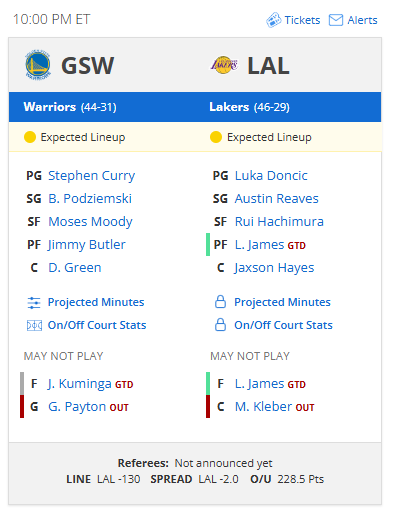This screenshot has width=394, height=518.
Task: Open J. Kuminga under May Not Play
Action: [79, 384]
